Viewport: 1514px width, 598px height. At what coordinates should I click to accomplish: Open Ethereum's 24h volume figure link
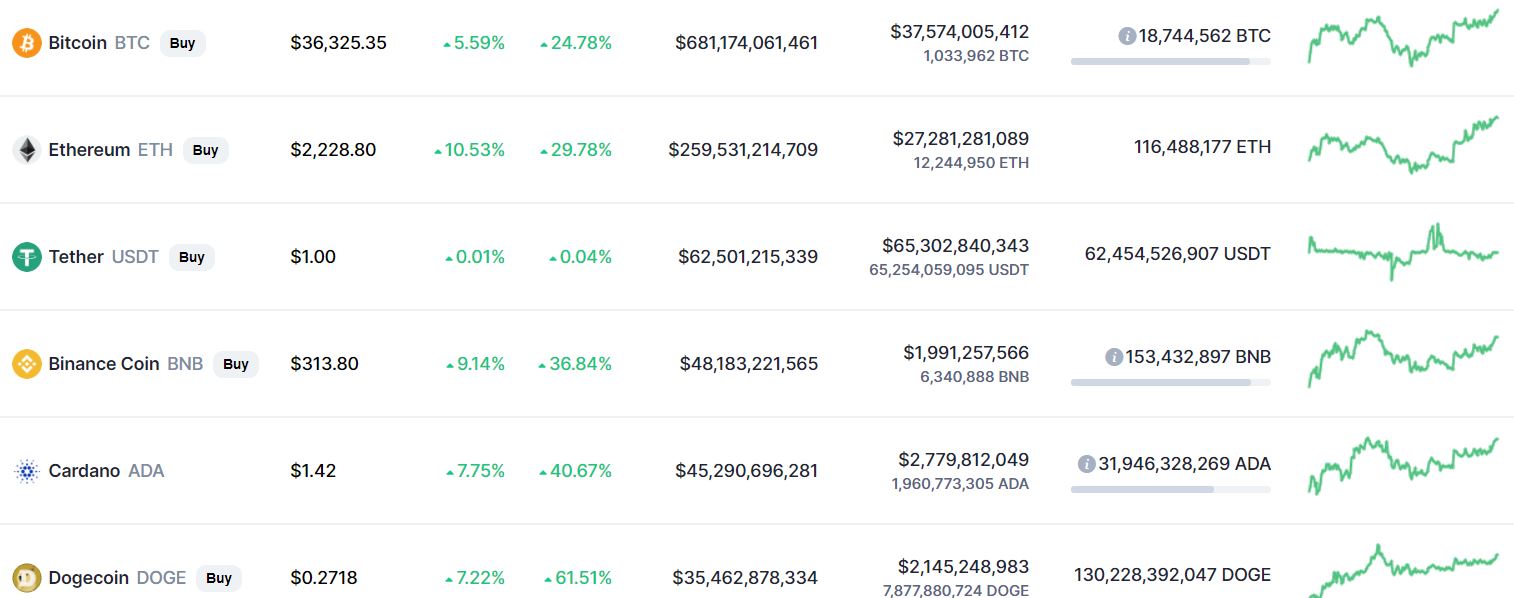(x=960, y=139)
